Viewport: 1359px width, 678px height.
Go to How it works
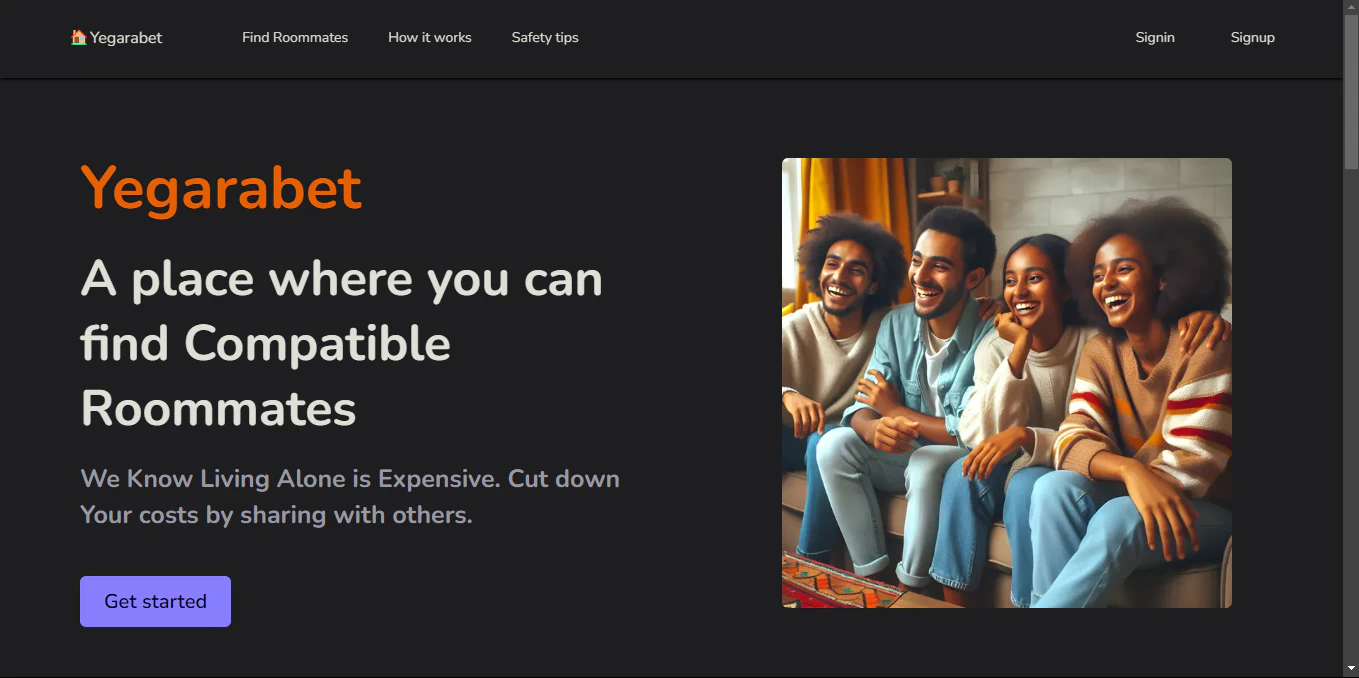point(430,38)
